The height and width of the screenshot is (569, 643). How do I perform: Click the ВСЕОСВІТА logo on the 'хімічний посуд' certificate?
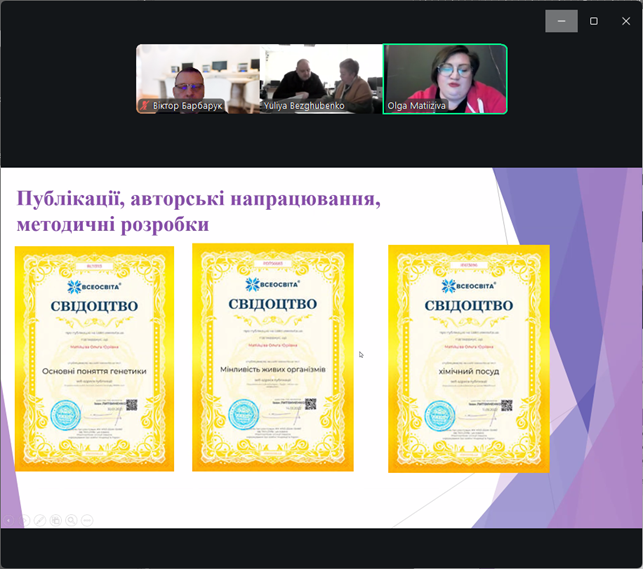[468, 286]
